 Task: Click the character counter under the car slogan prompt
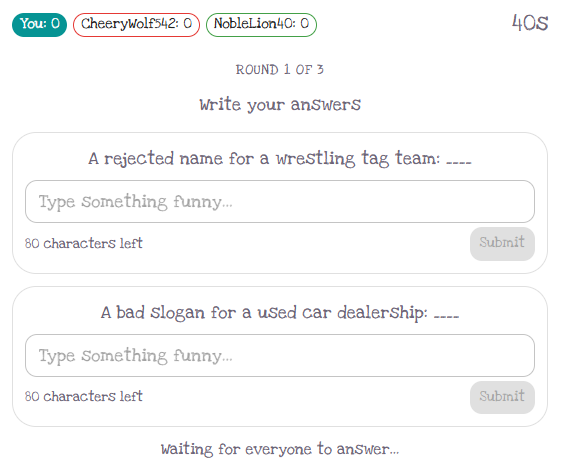coord(83,396)
